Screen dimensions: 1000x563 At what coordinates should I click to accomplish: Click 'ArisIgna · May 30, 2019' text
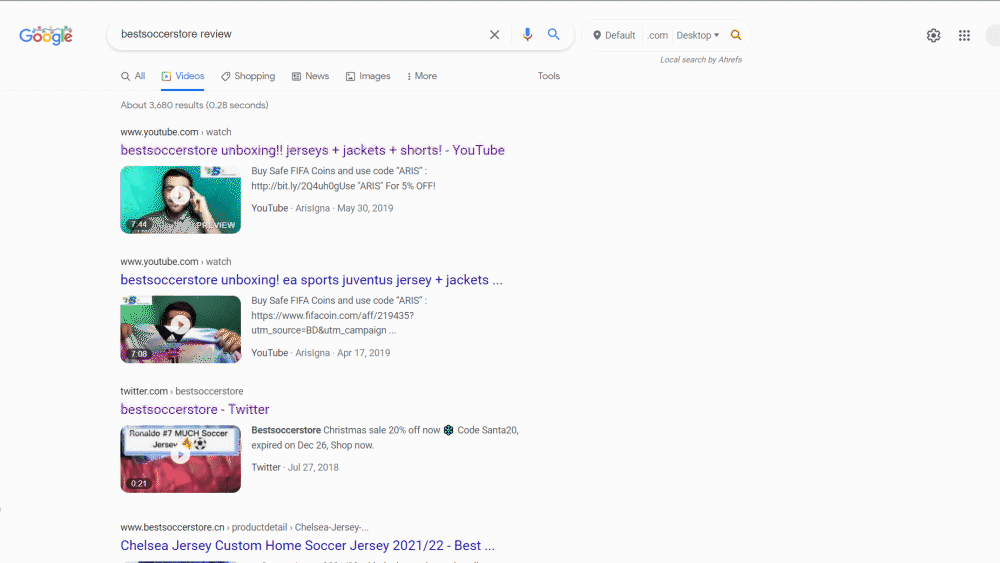[344, 208]
